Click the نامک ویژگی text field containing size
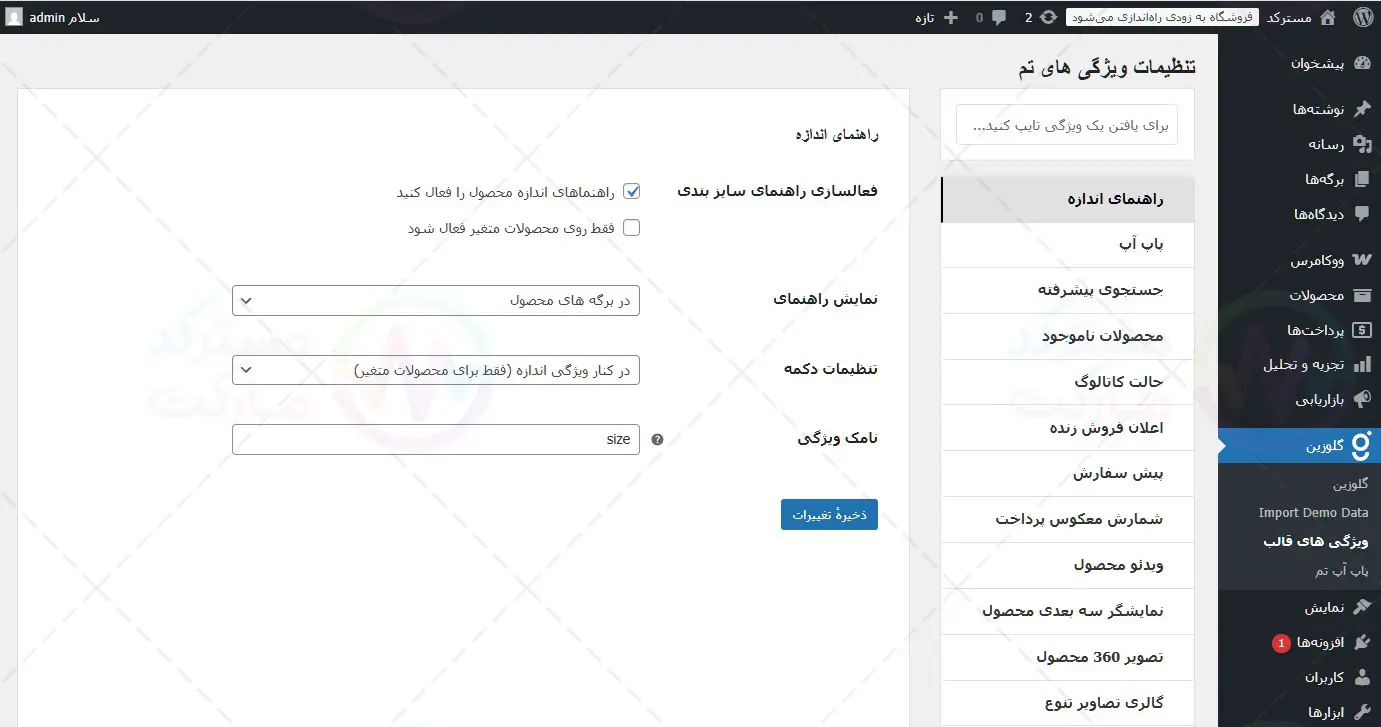 [x=436, y=439]
